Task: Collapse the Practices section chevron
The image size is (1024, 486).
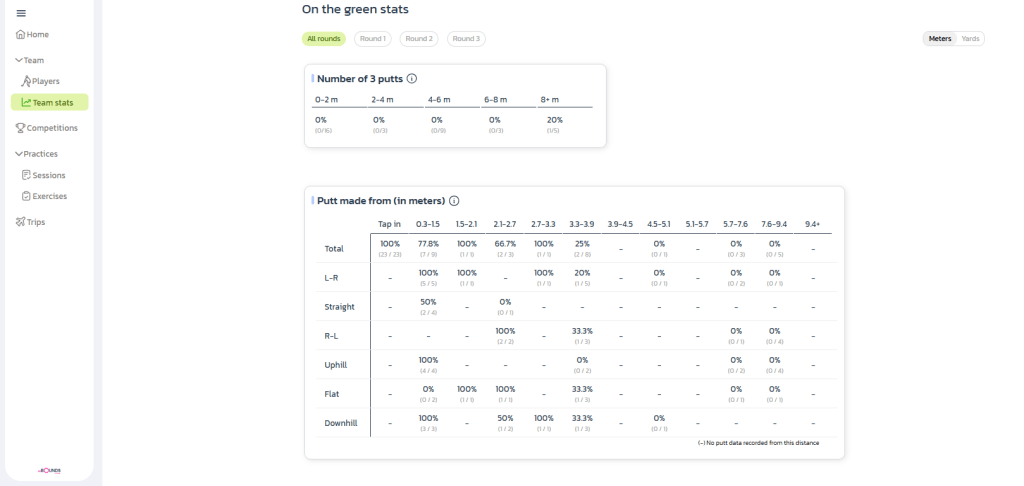Action: pos(19,154)
